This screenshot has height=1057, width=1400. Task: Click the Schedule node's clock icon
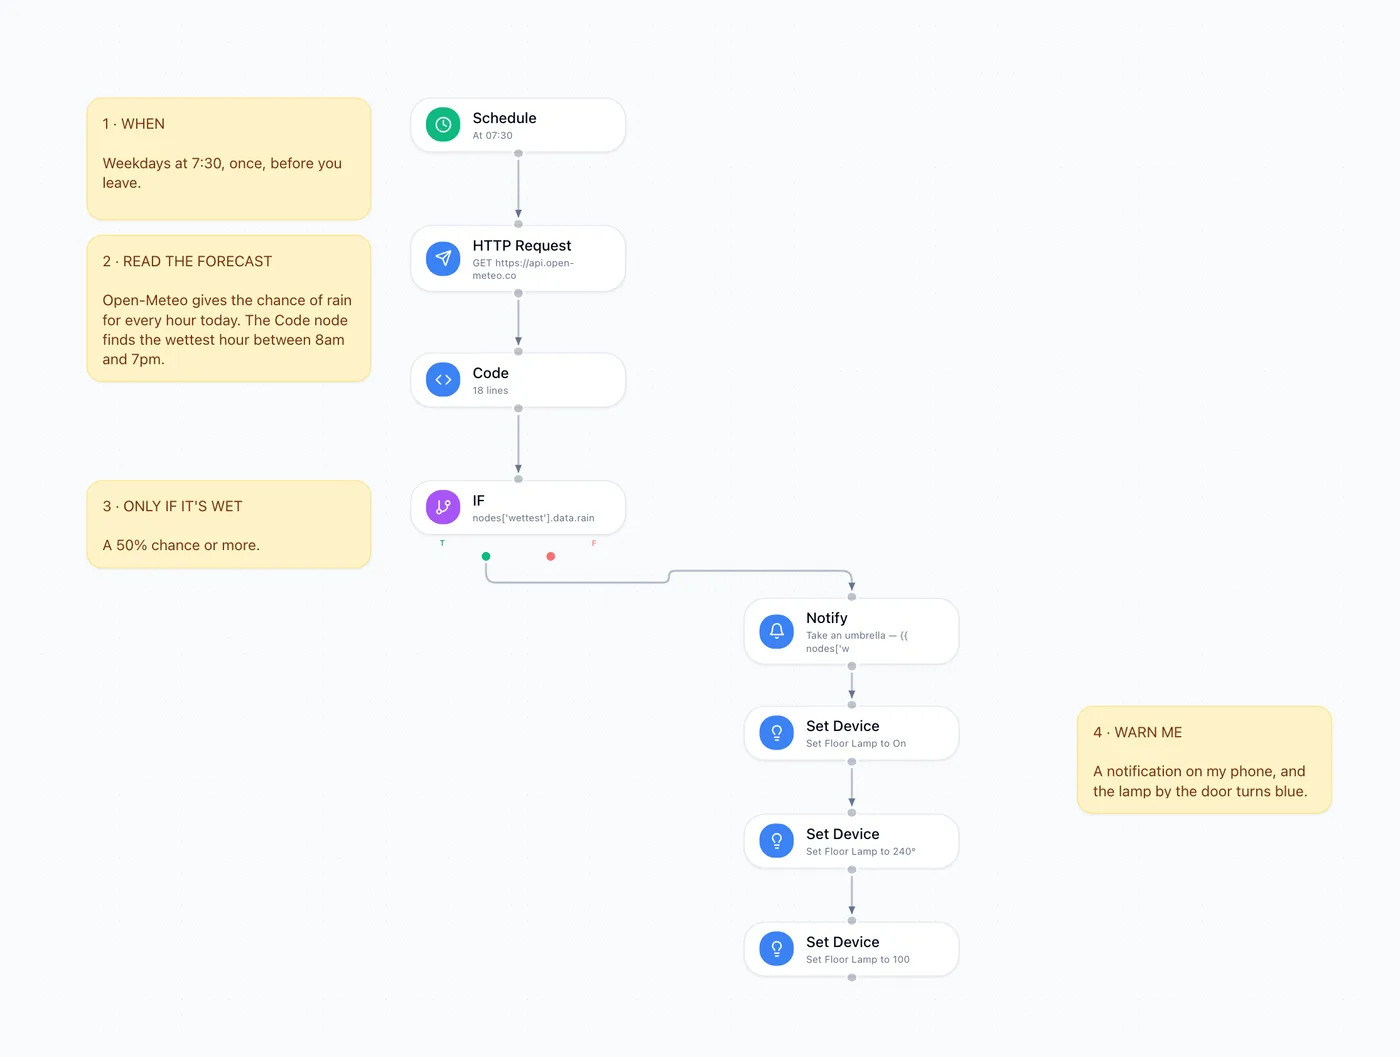click(x=443, y=125)
